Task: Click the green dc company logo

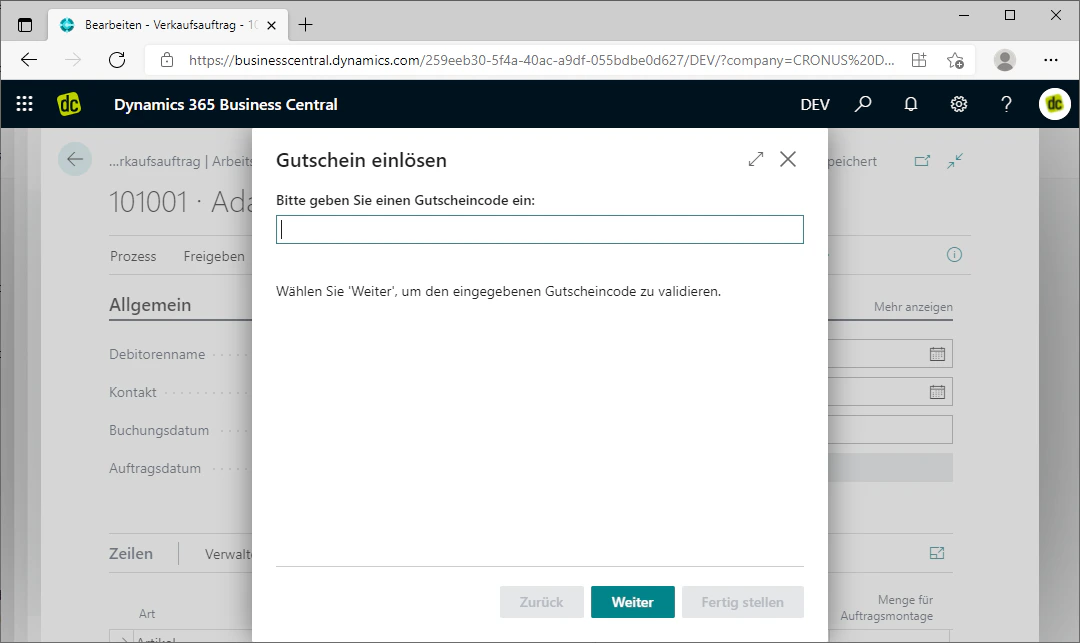Action: click(69, 104)
